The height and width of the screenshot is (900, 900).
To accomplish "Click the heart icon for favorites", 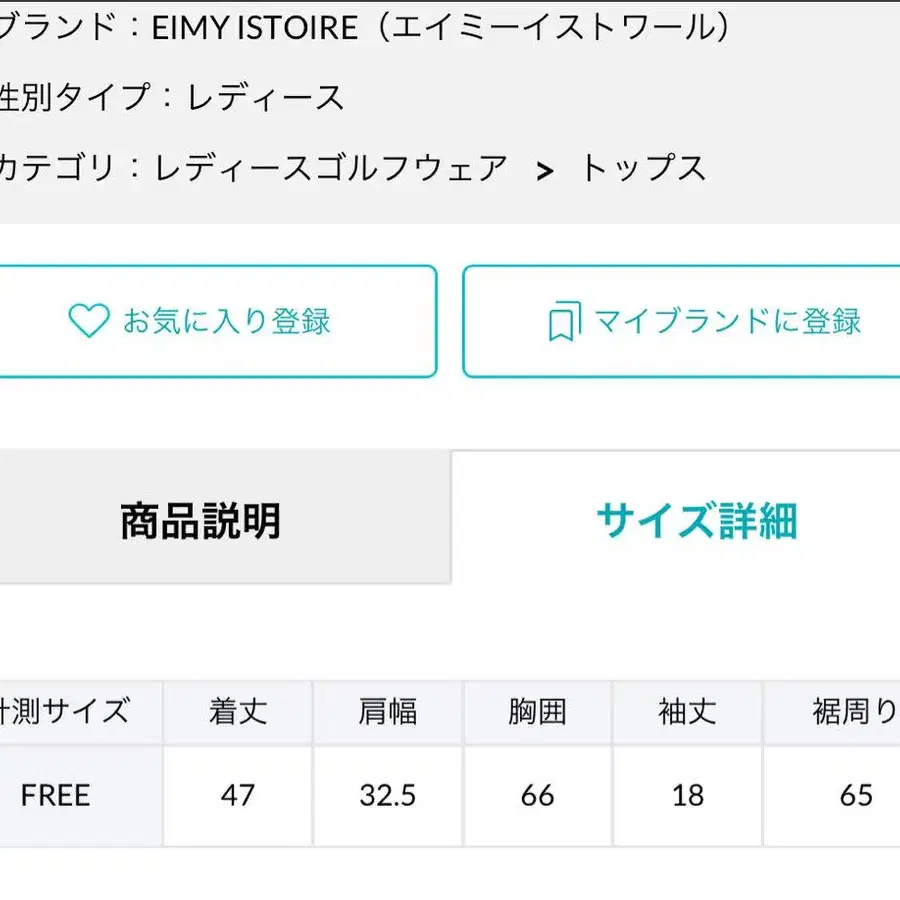I will (x=88, y=321).
